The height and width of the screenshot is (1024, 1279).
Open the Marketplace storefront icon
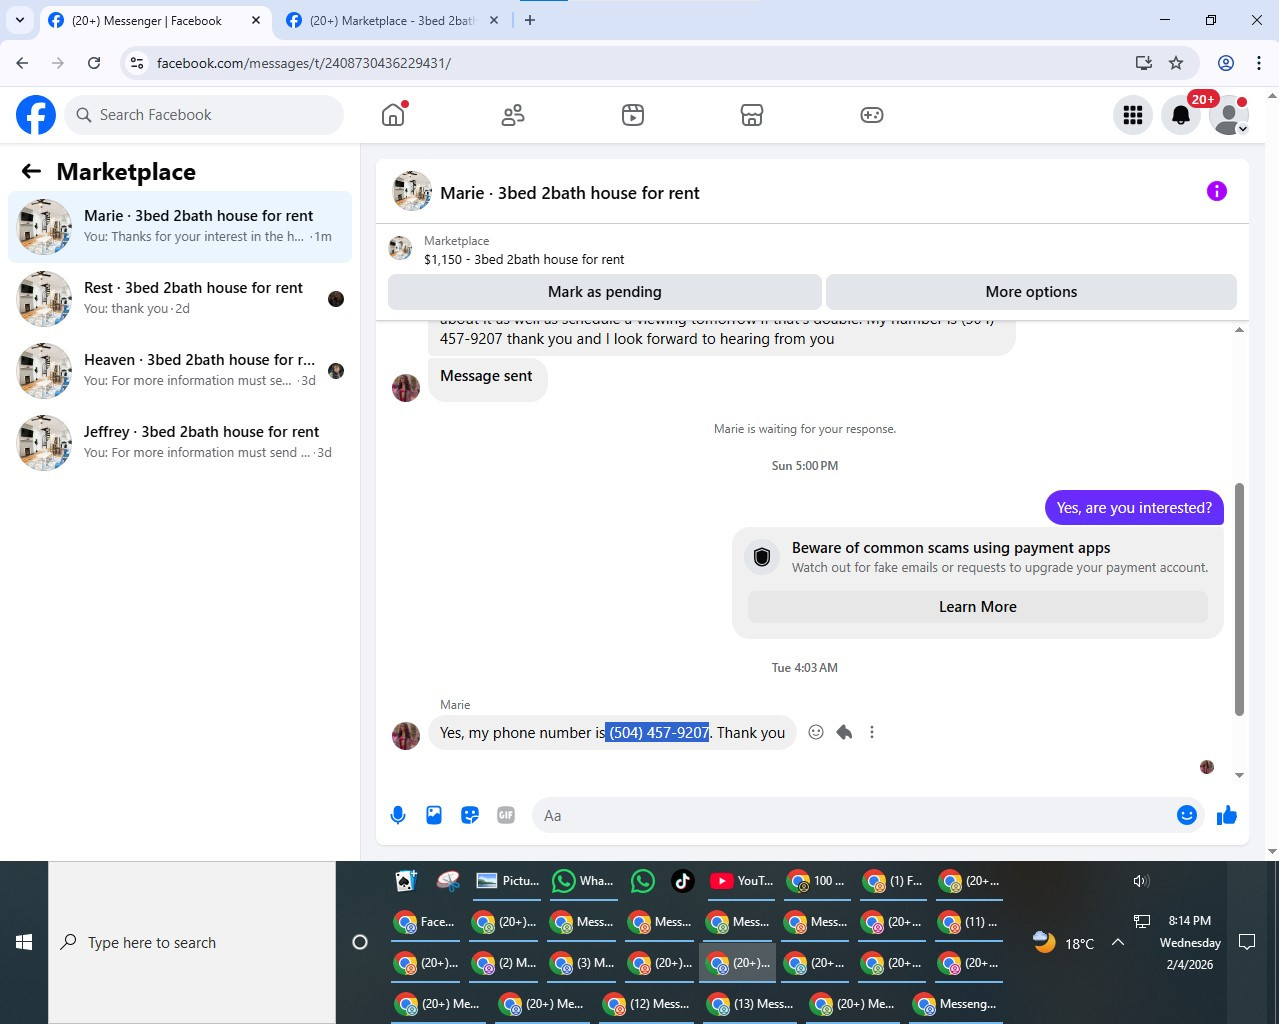[752, 115]
